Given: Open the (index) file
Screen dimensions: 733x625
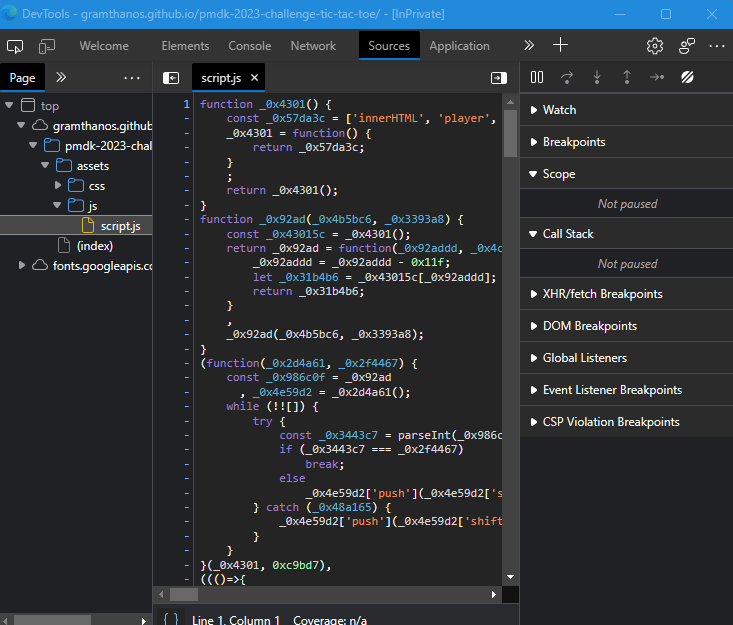Looking at the screenshot, I should point(95,245).
